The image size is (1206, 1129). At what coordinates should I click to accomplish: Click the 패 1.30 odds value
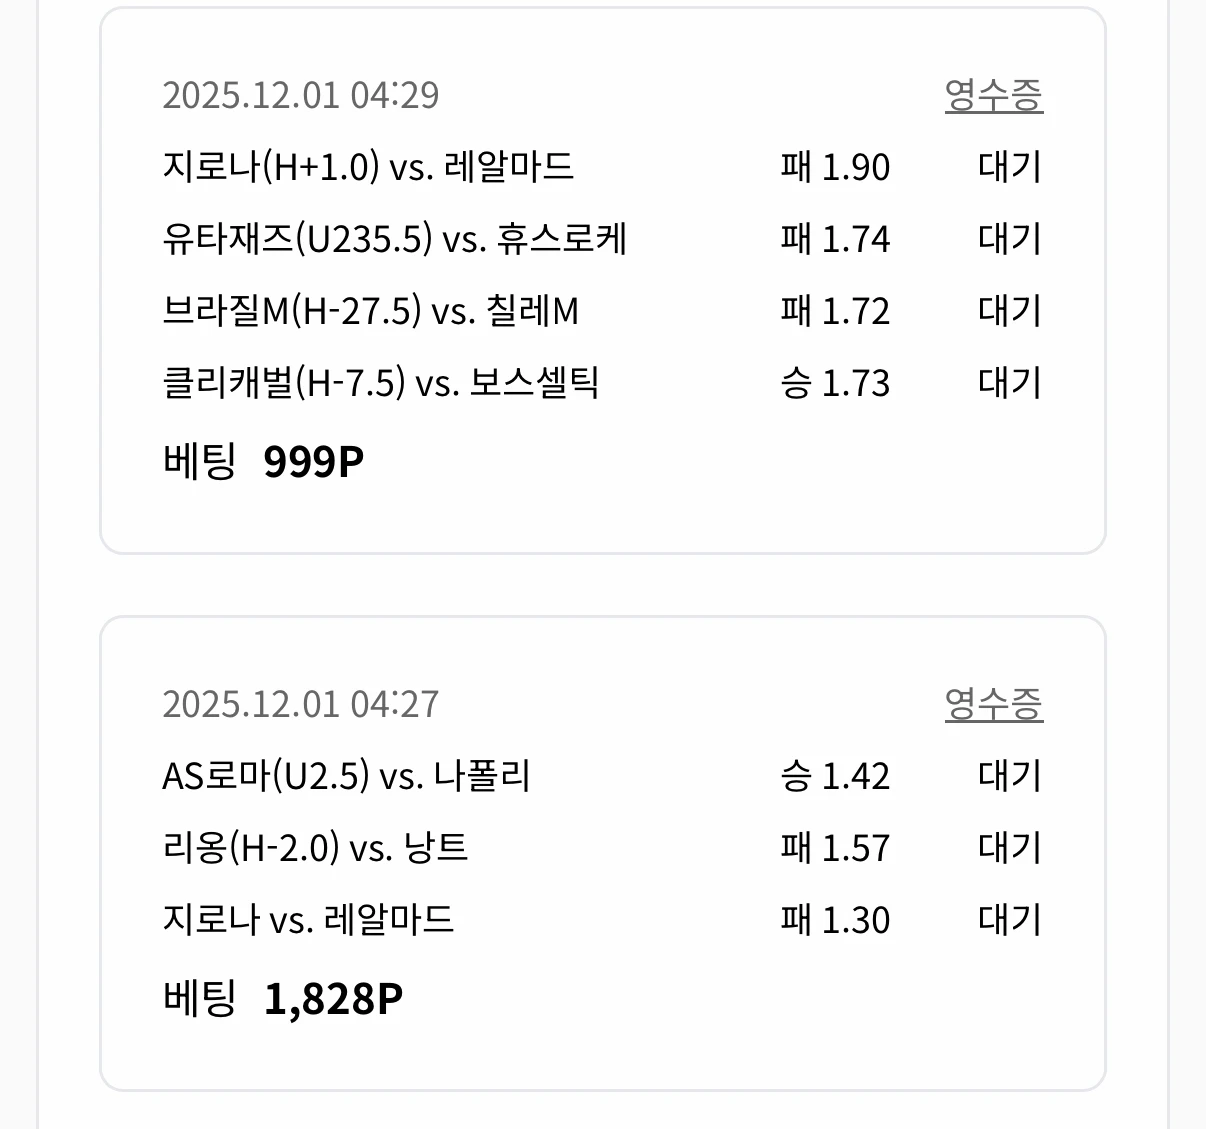tap(836, 919)
